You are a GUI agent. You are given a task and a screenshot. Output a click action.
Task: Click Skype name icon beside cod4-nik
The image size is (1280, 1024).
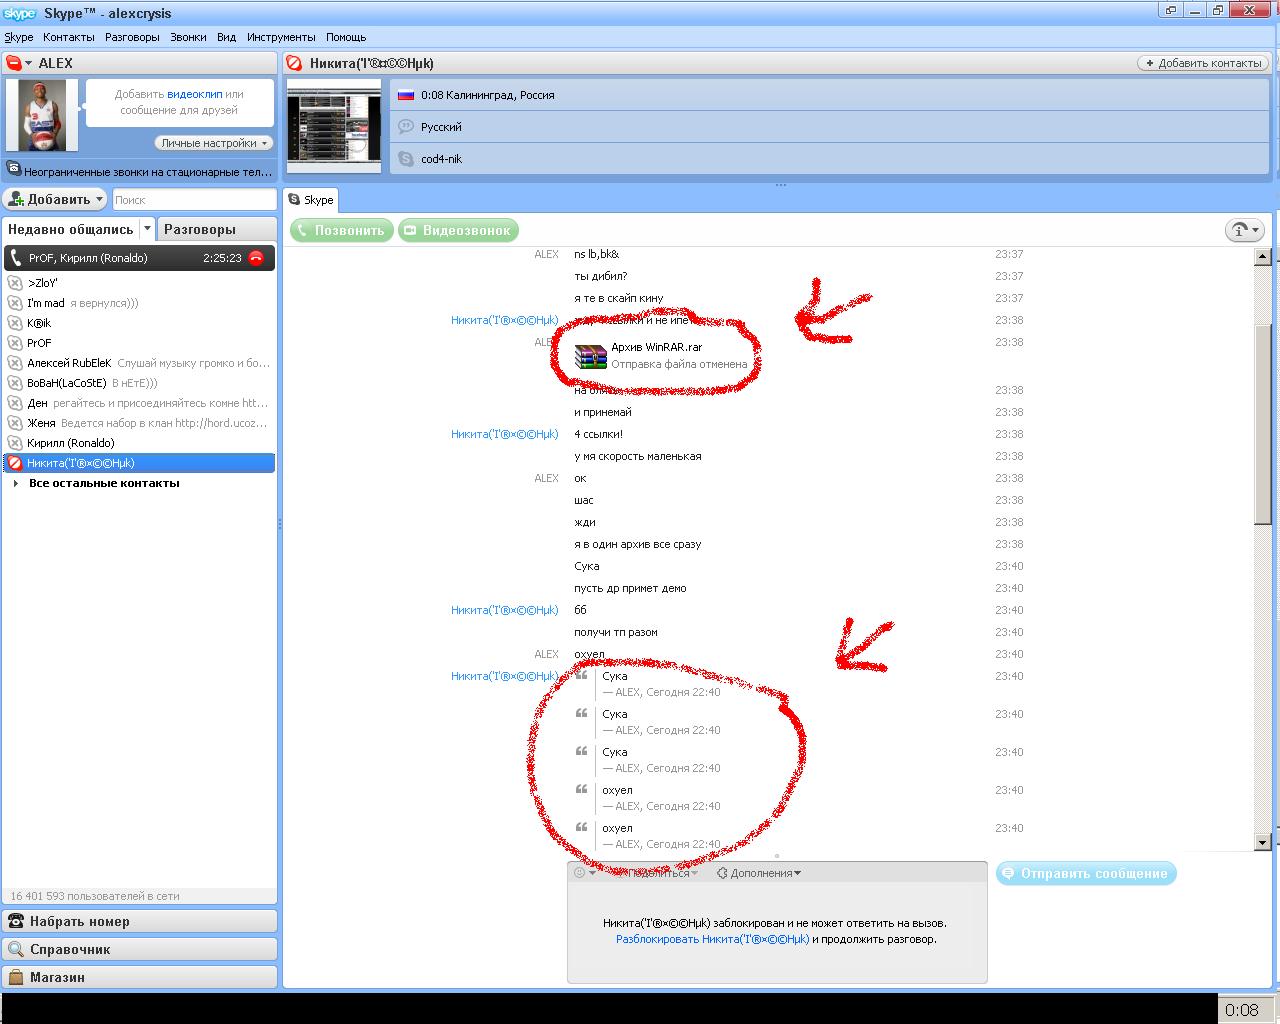[406, 159]
